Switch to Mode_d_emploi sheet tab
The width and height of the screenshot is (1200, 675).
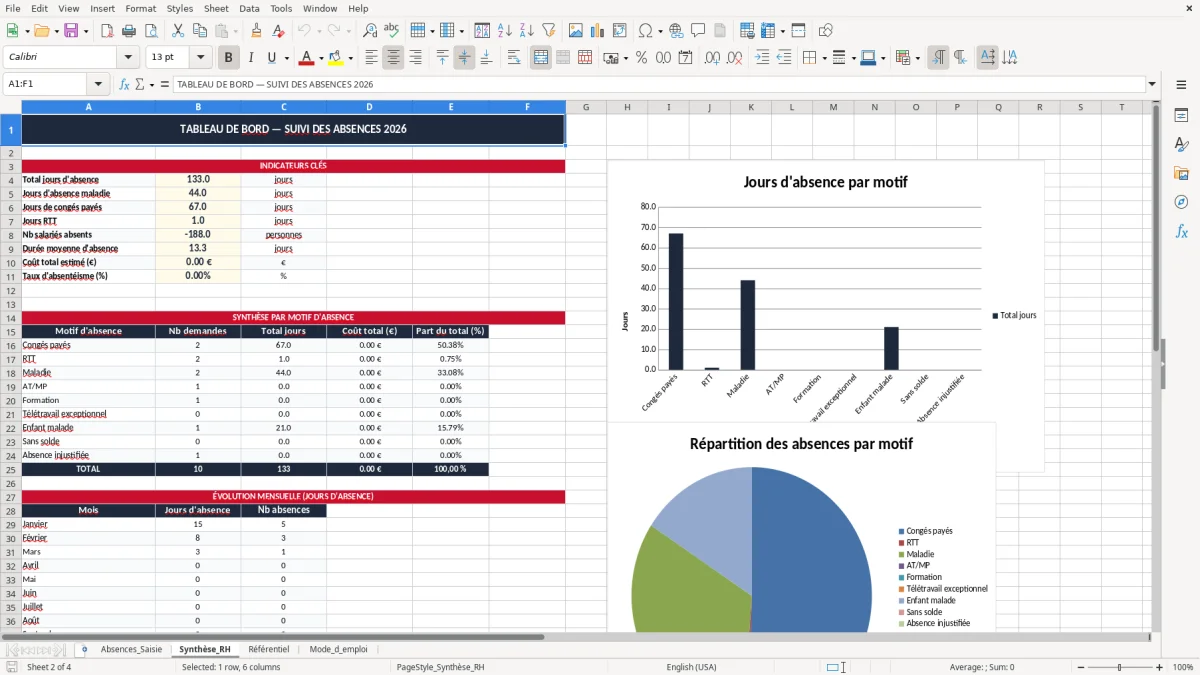click(x=338, y=649)
